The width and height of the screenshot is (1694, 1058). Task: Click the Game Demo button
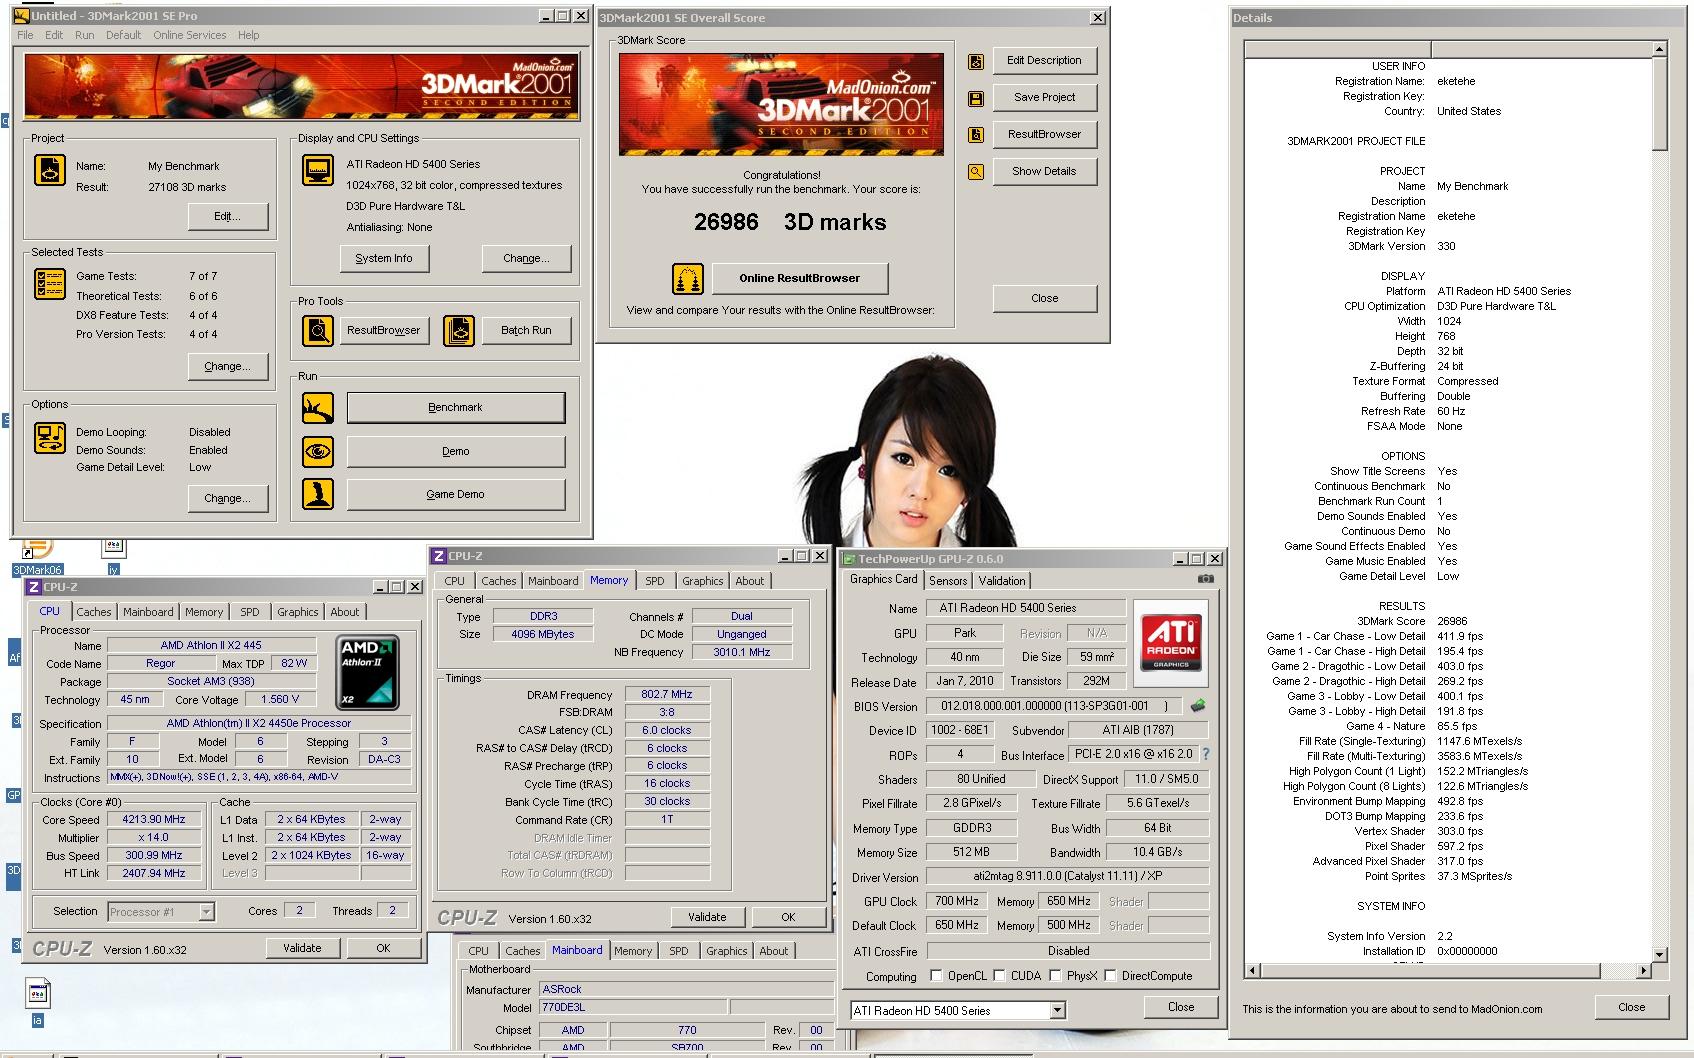tap(456, 494)
